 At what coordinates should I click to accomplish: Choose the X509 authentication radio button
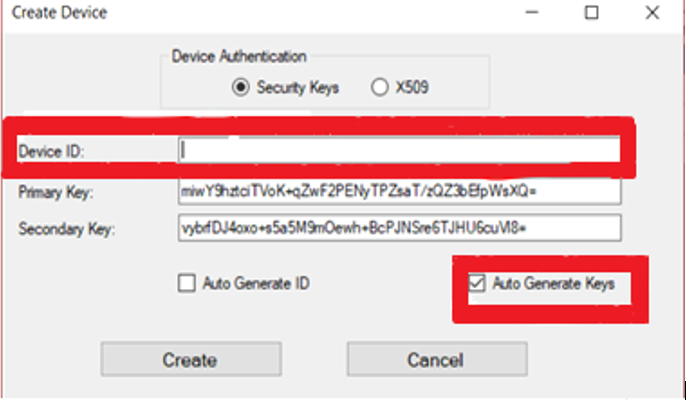click(x=380, y=87)
